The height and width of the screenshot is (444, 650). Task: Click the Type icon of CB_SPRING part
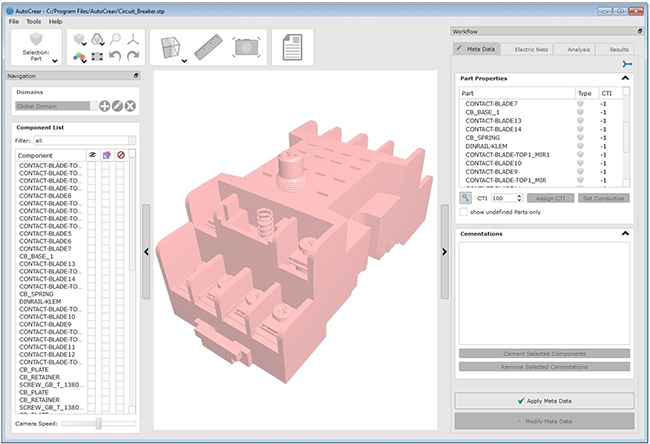(x=580, y=138)
